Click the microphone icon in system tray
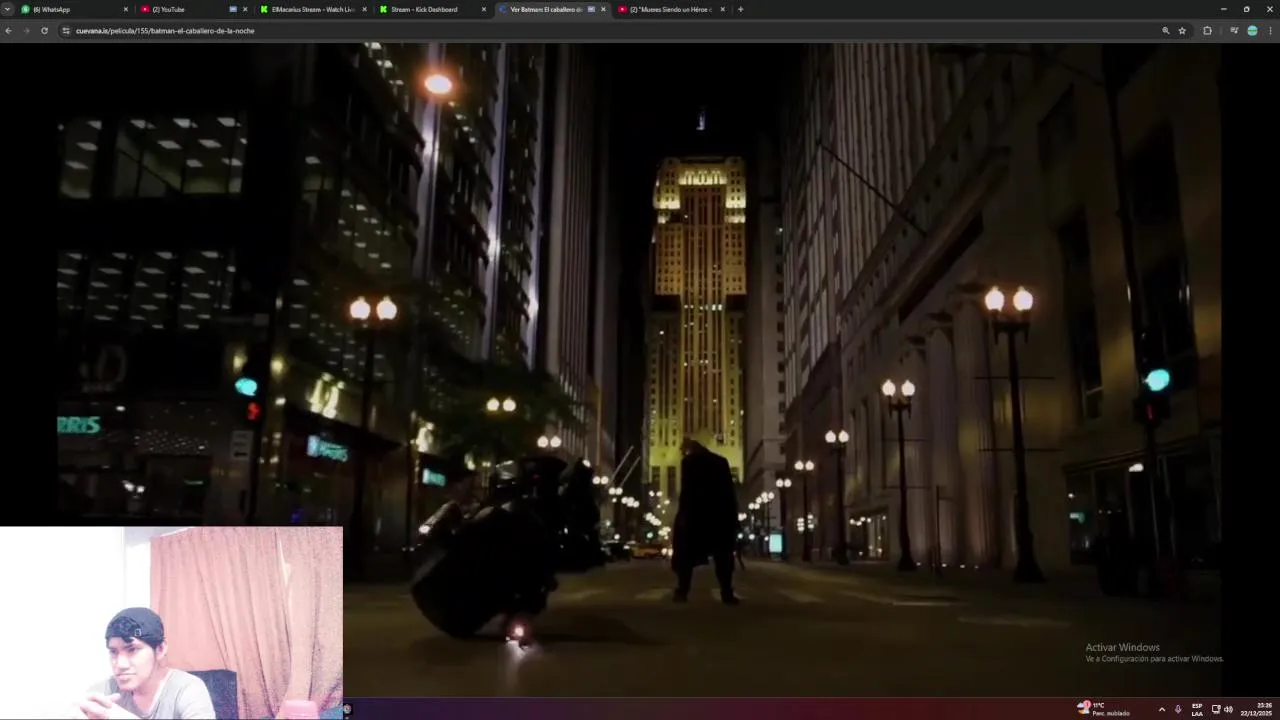This screenshot has height=720, width=1280. pos(1178,709)
